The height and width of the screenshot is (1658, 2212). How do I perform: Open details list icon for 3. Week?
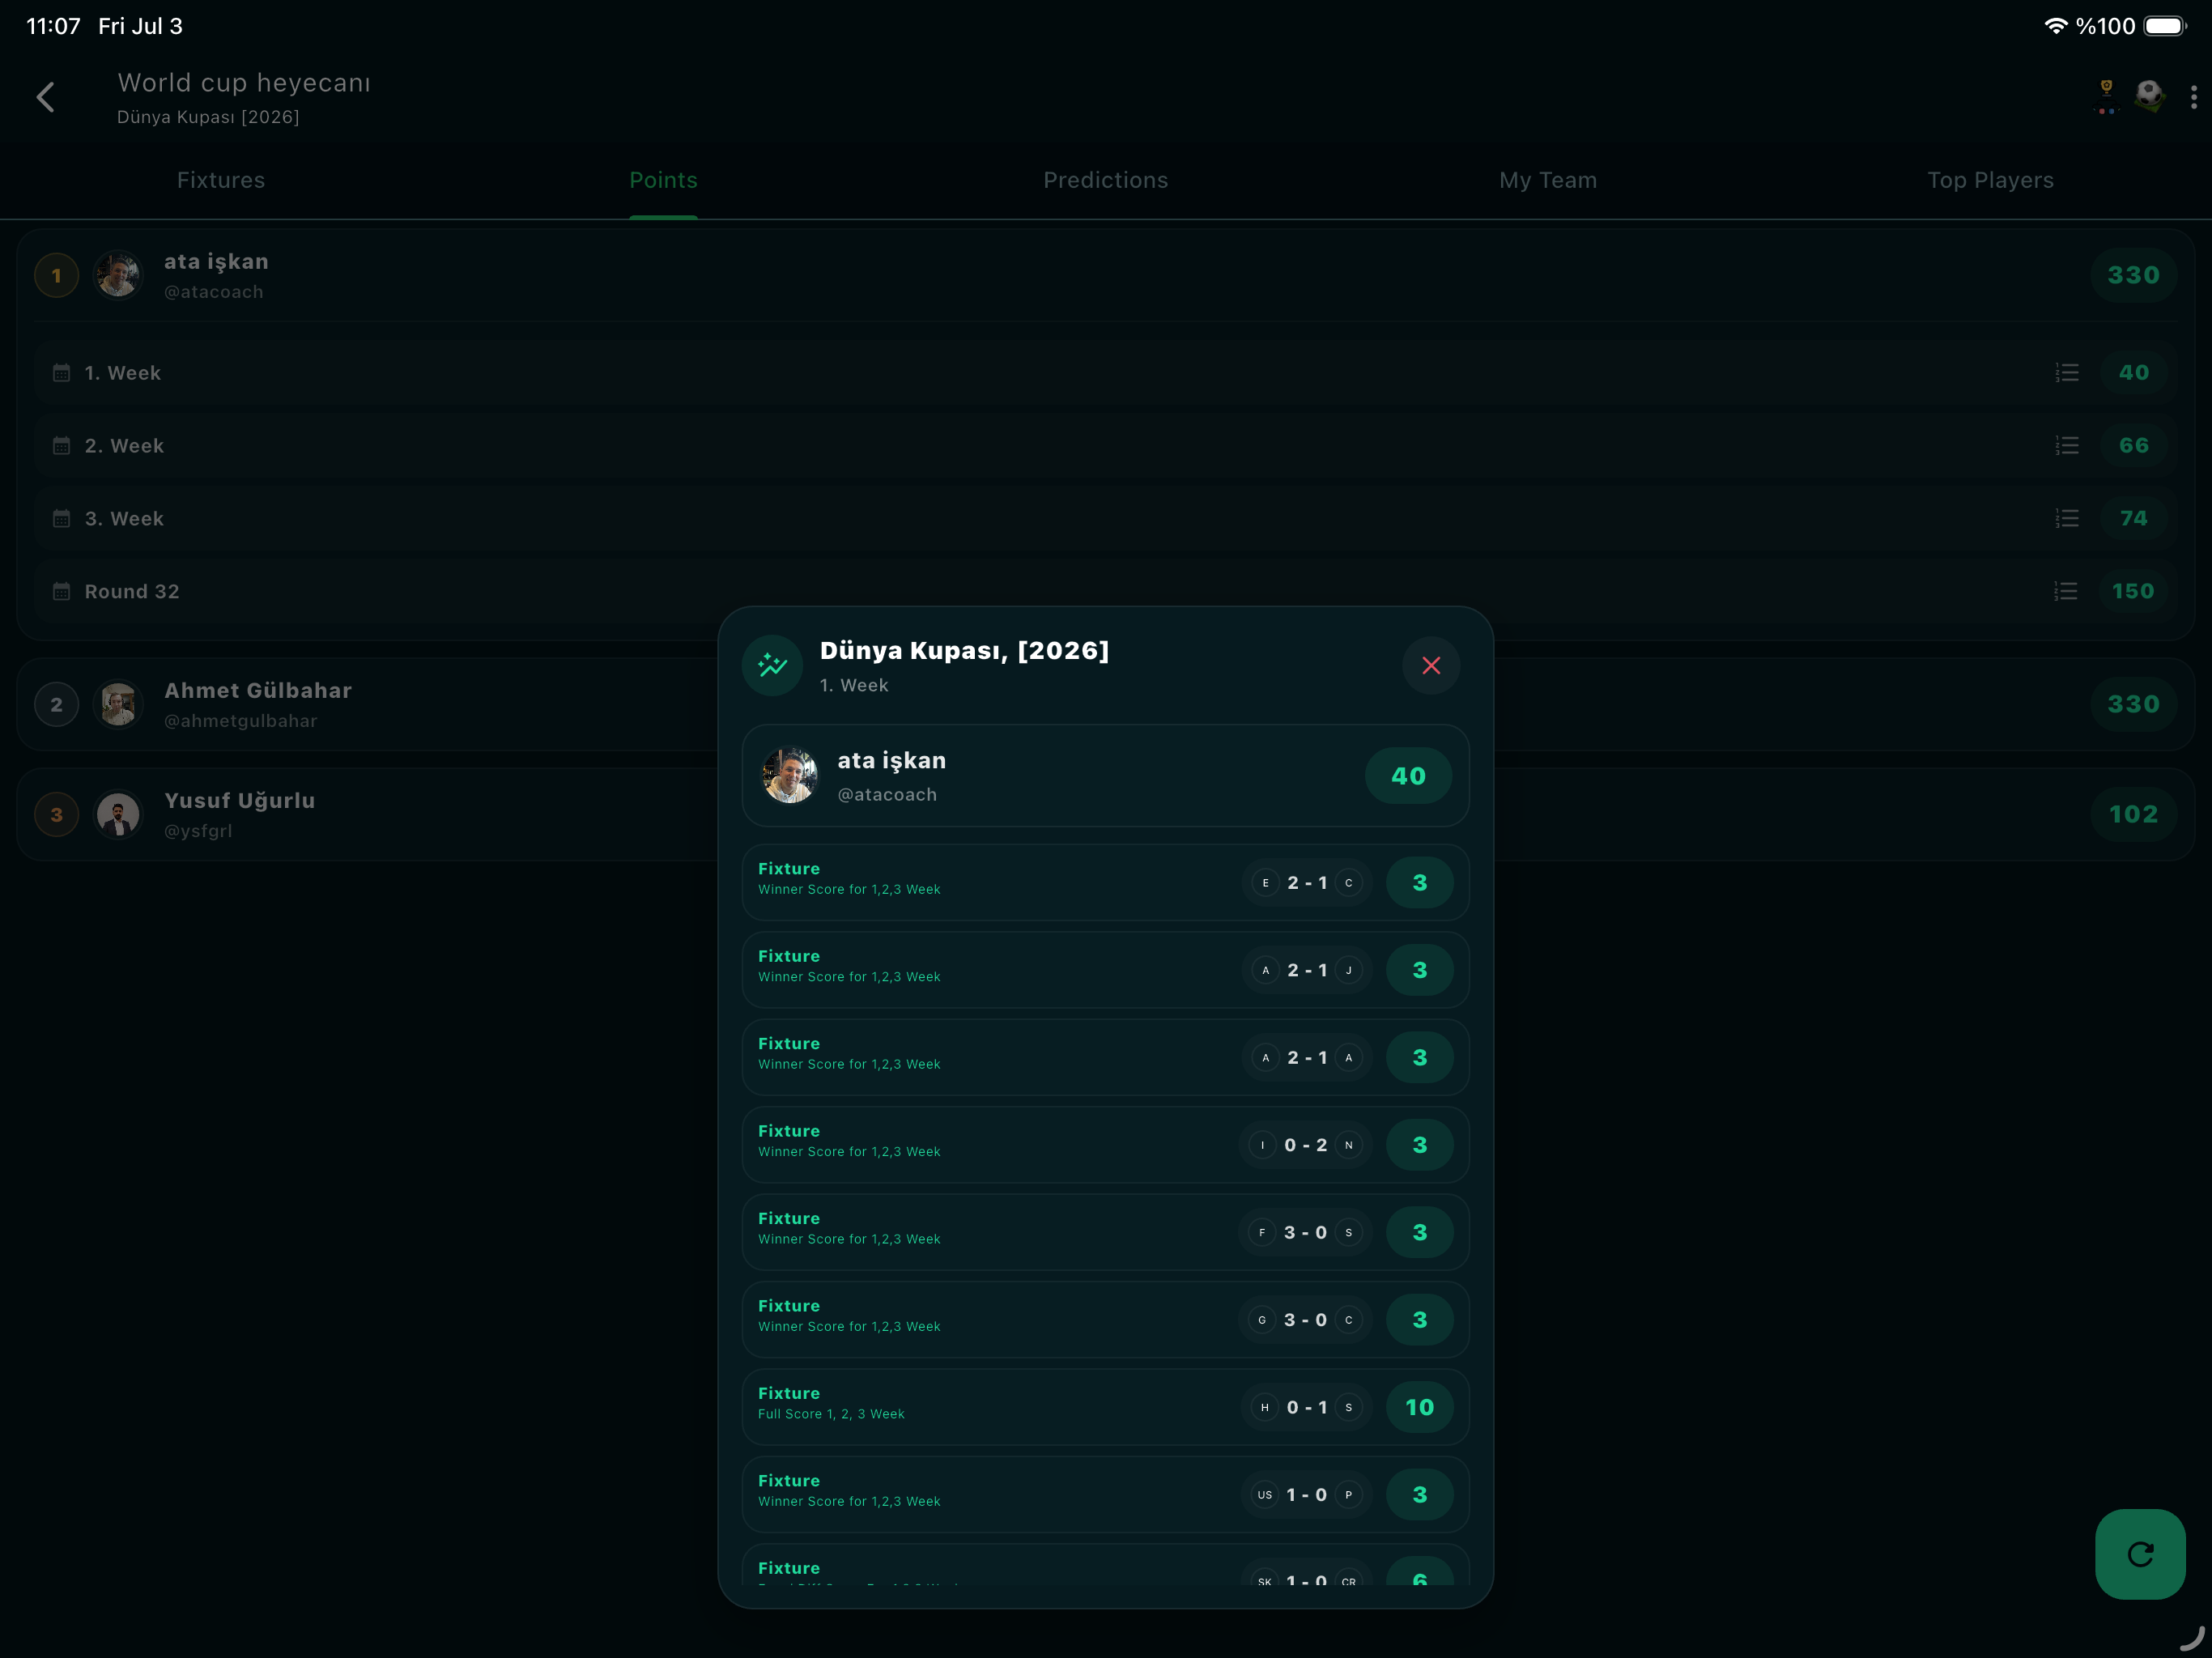pos(2066,518)
